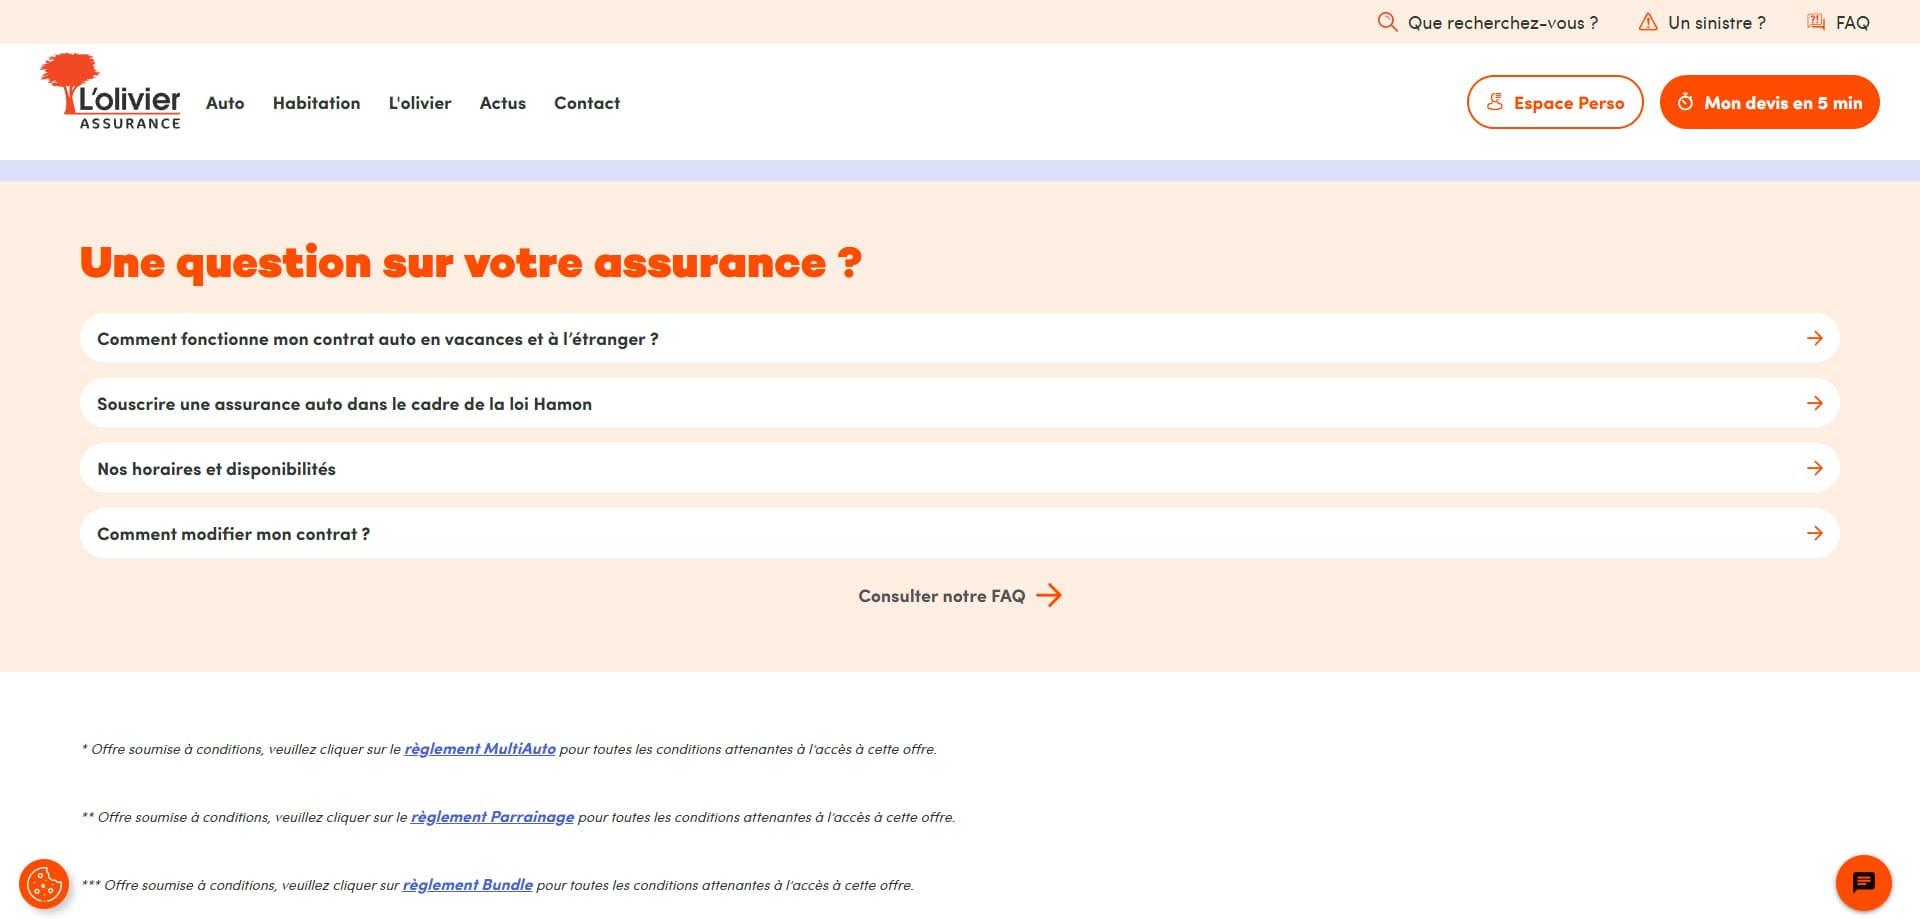Click the Espace Perso button

[x=1555, y=102]
